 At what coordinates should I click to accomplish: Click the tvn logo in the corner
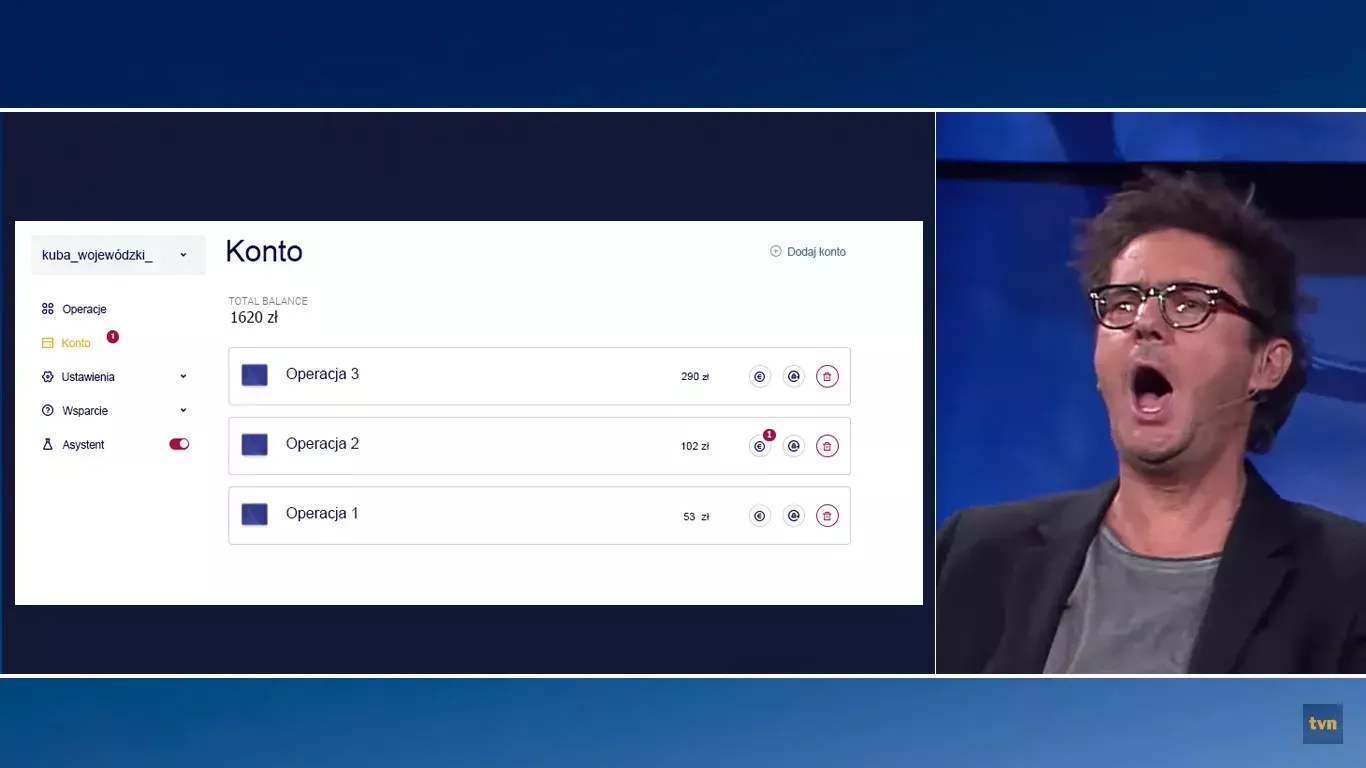tap(1322, 724)
